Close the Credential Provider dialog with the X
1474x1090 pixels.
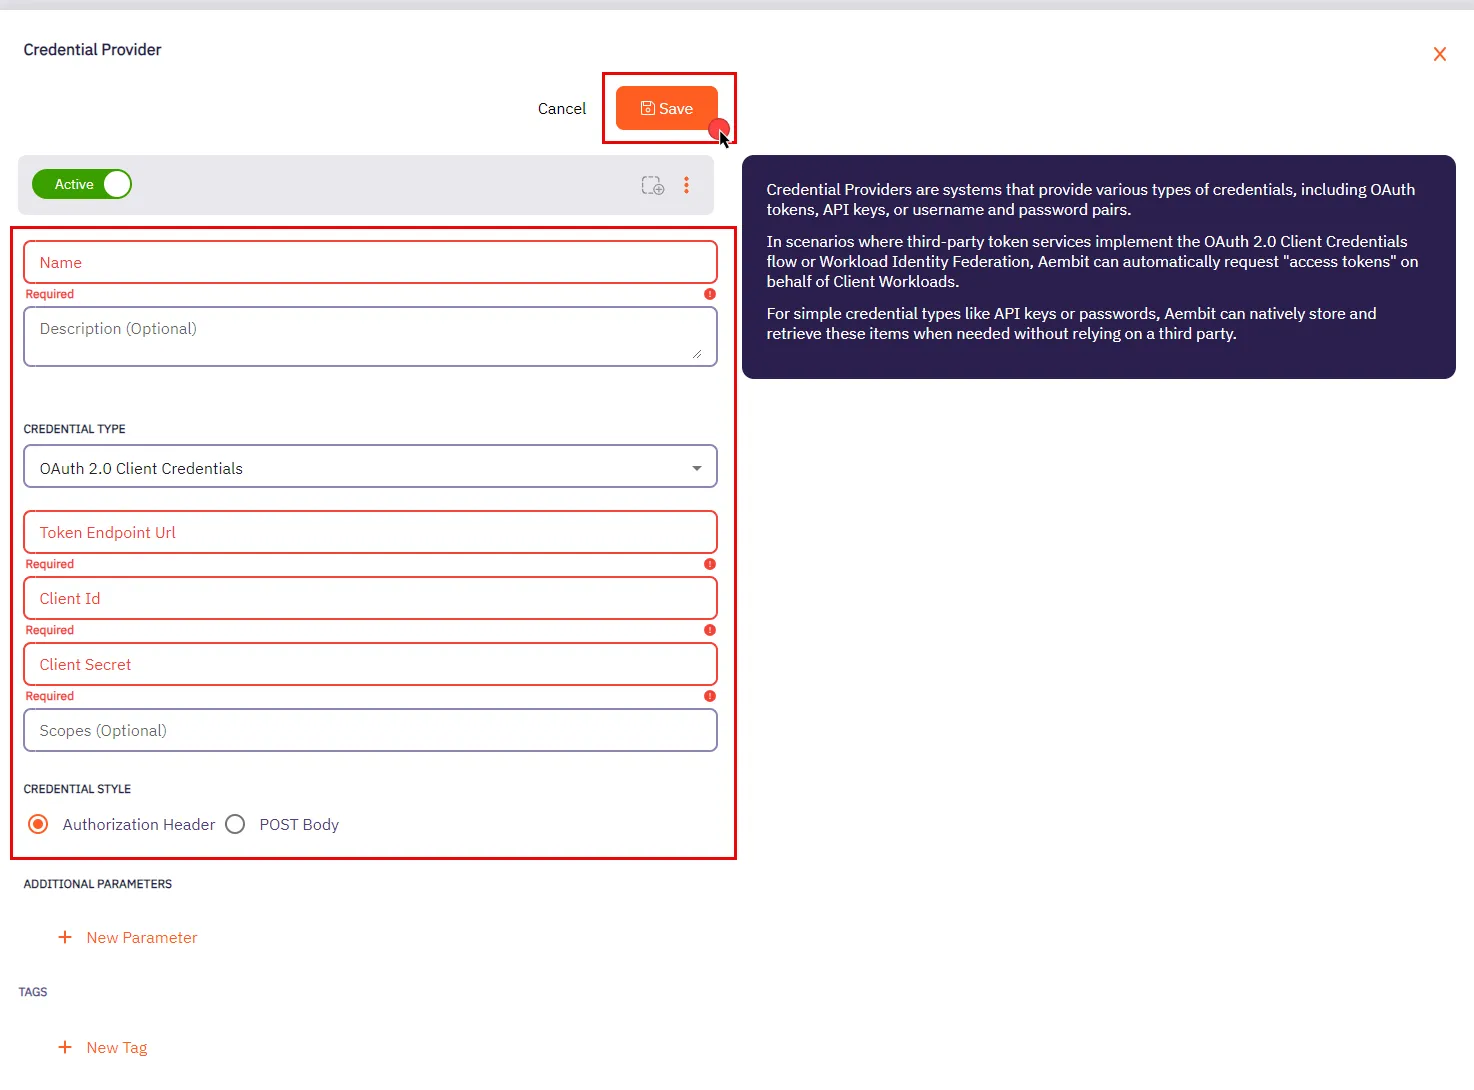(x=1439, y=54)
